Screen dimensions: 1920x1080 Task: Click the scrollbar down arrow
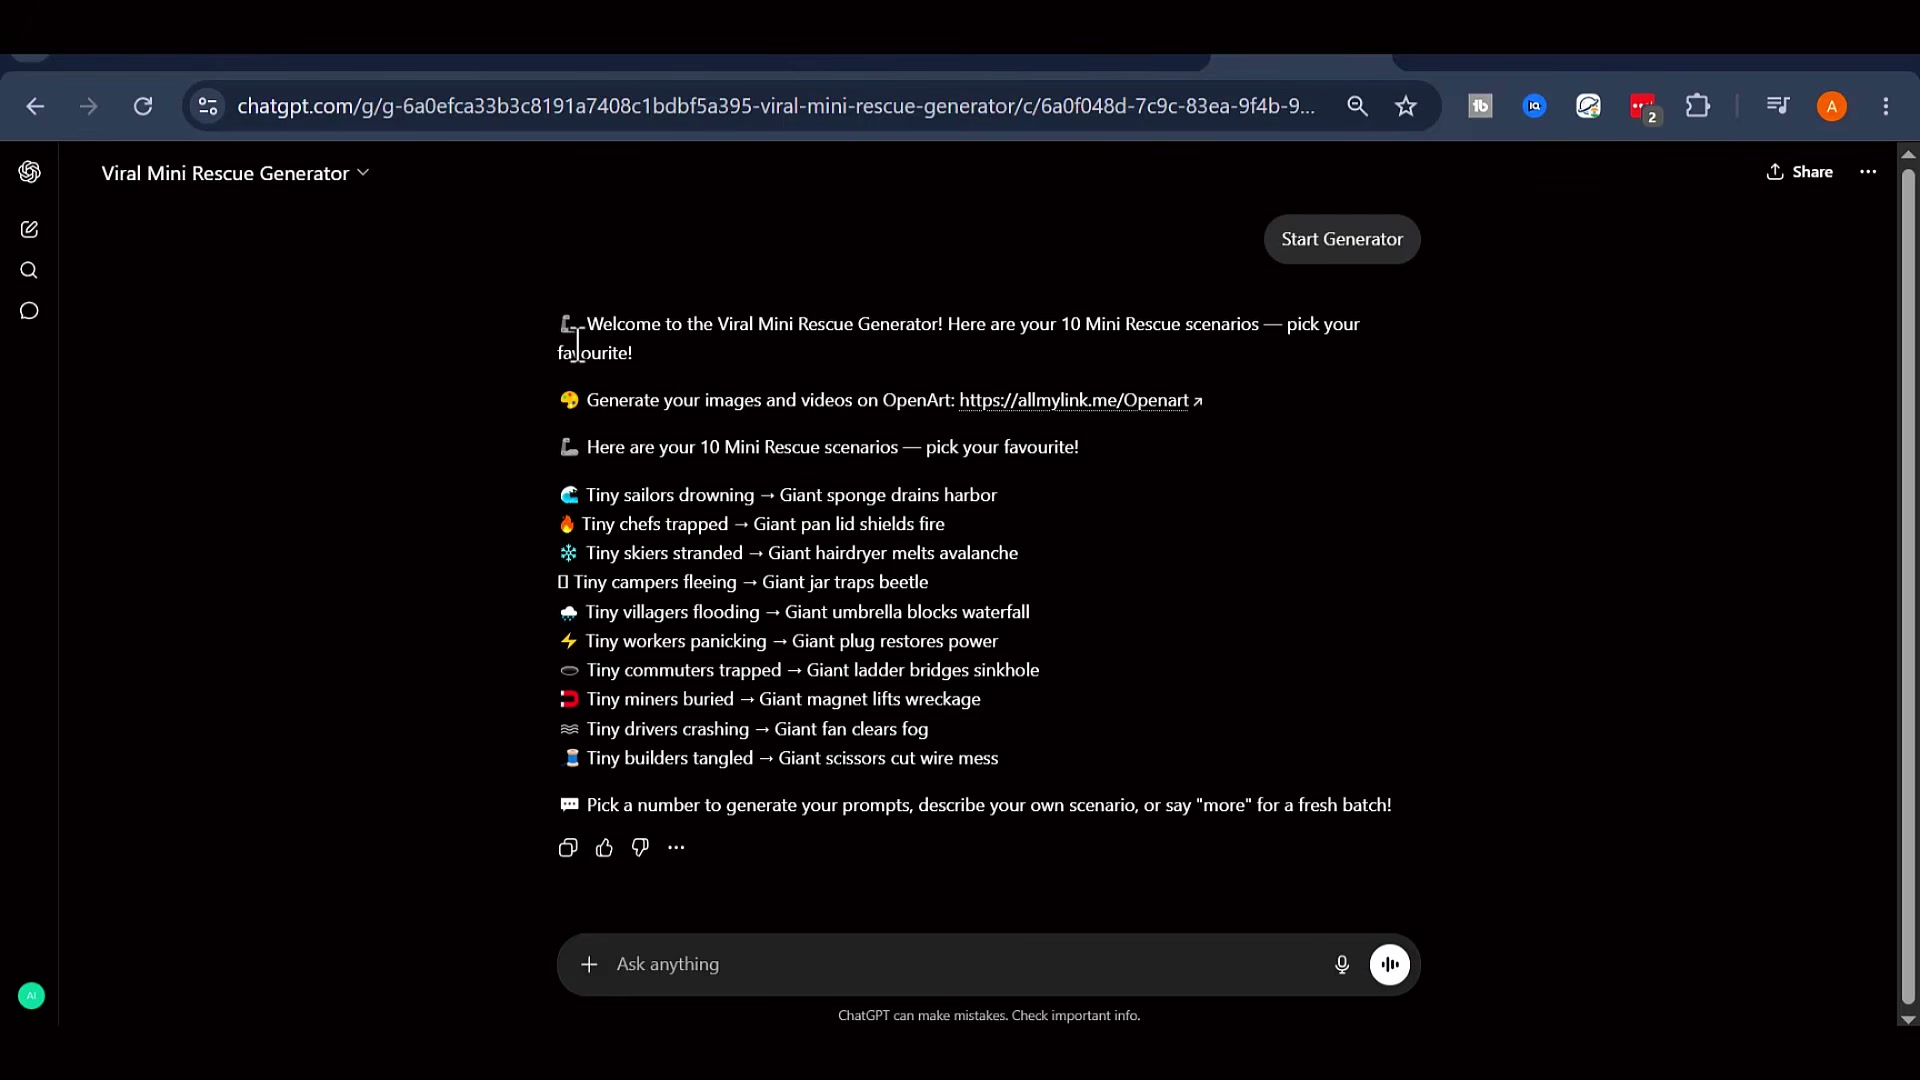(x=1908, y=1019)
